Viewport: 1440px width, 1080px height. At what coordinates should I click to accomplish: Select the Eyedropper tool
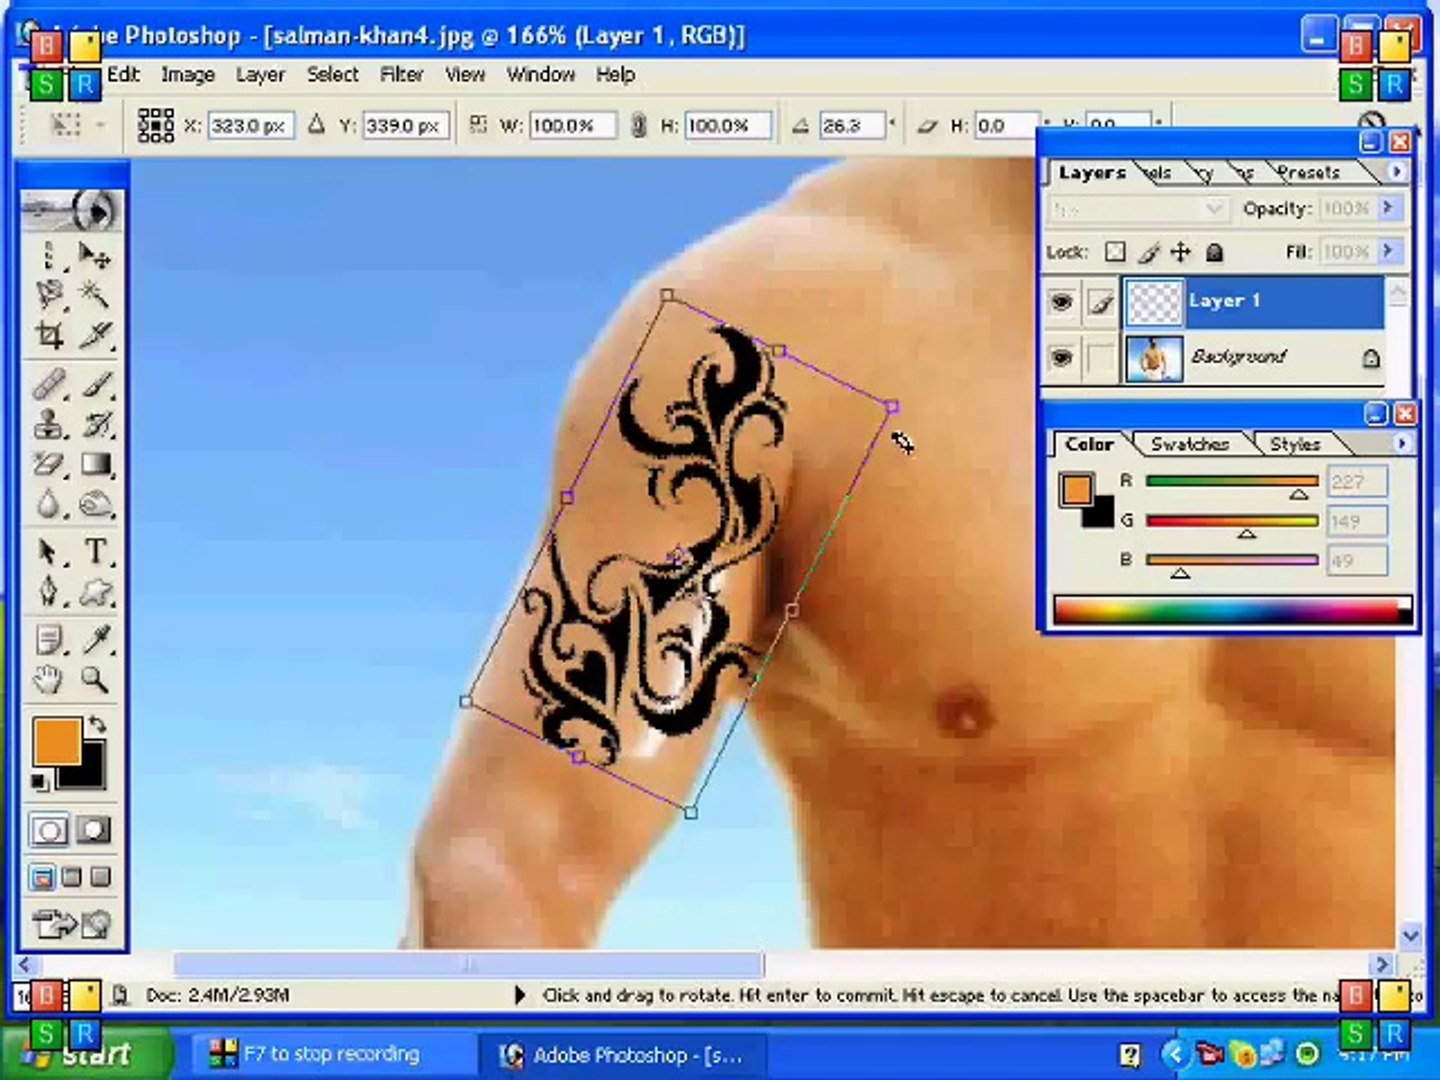(97, 638)
